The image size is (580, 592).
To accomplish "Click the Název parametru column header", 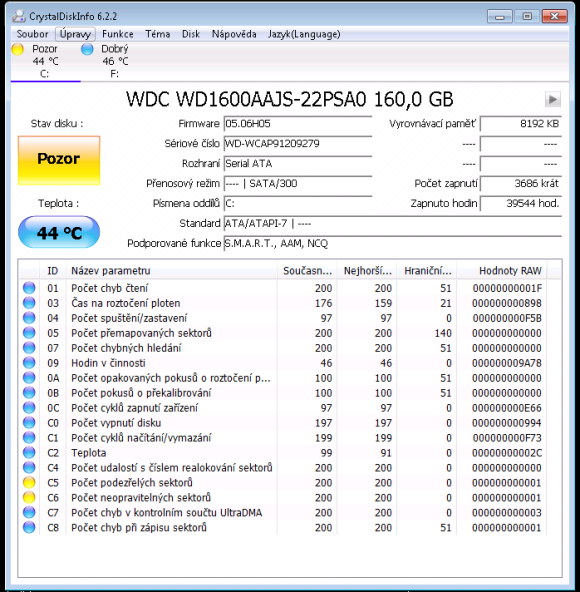I will pyautogui.click(x=171, y=270).
